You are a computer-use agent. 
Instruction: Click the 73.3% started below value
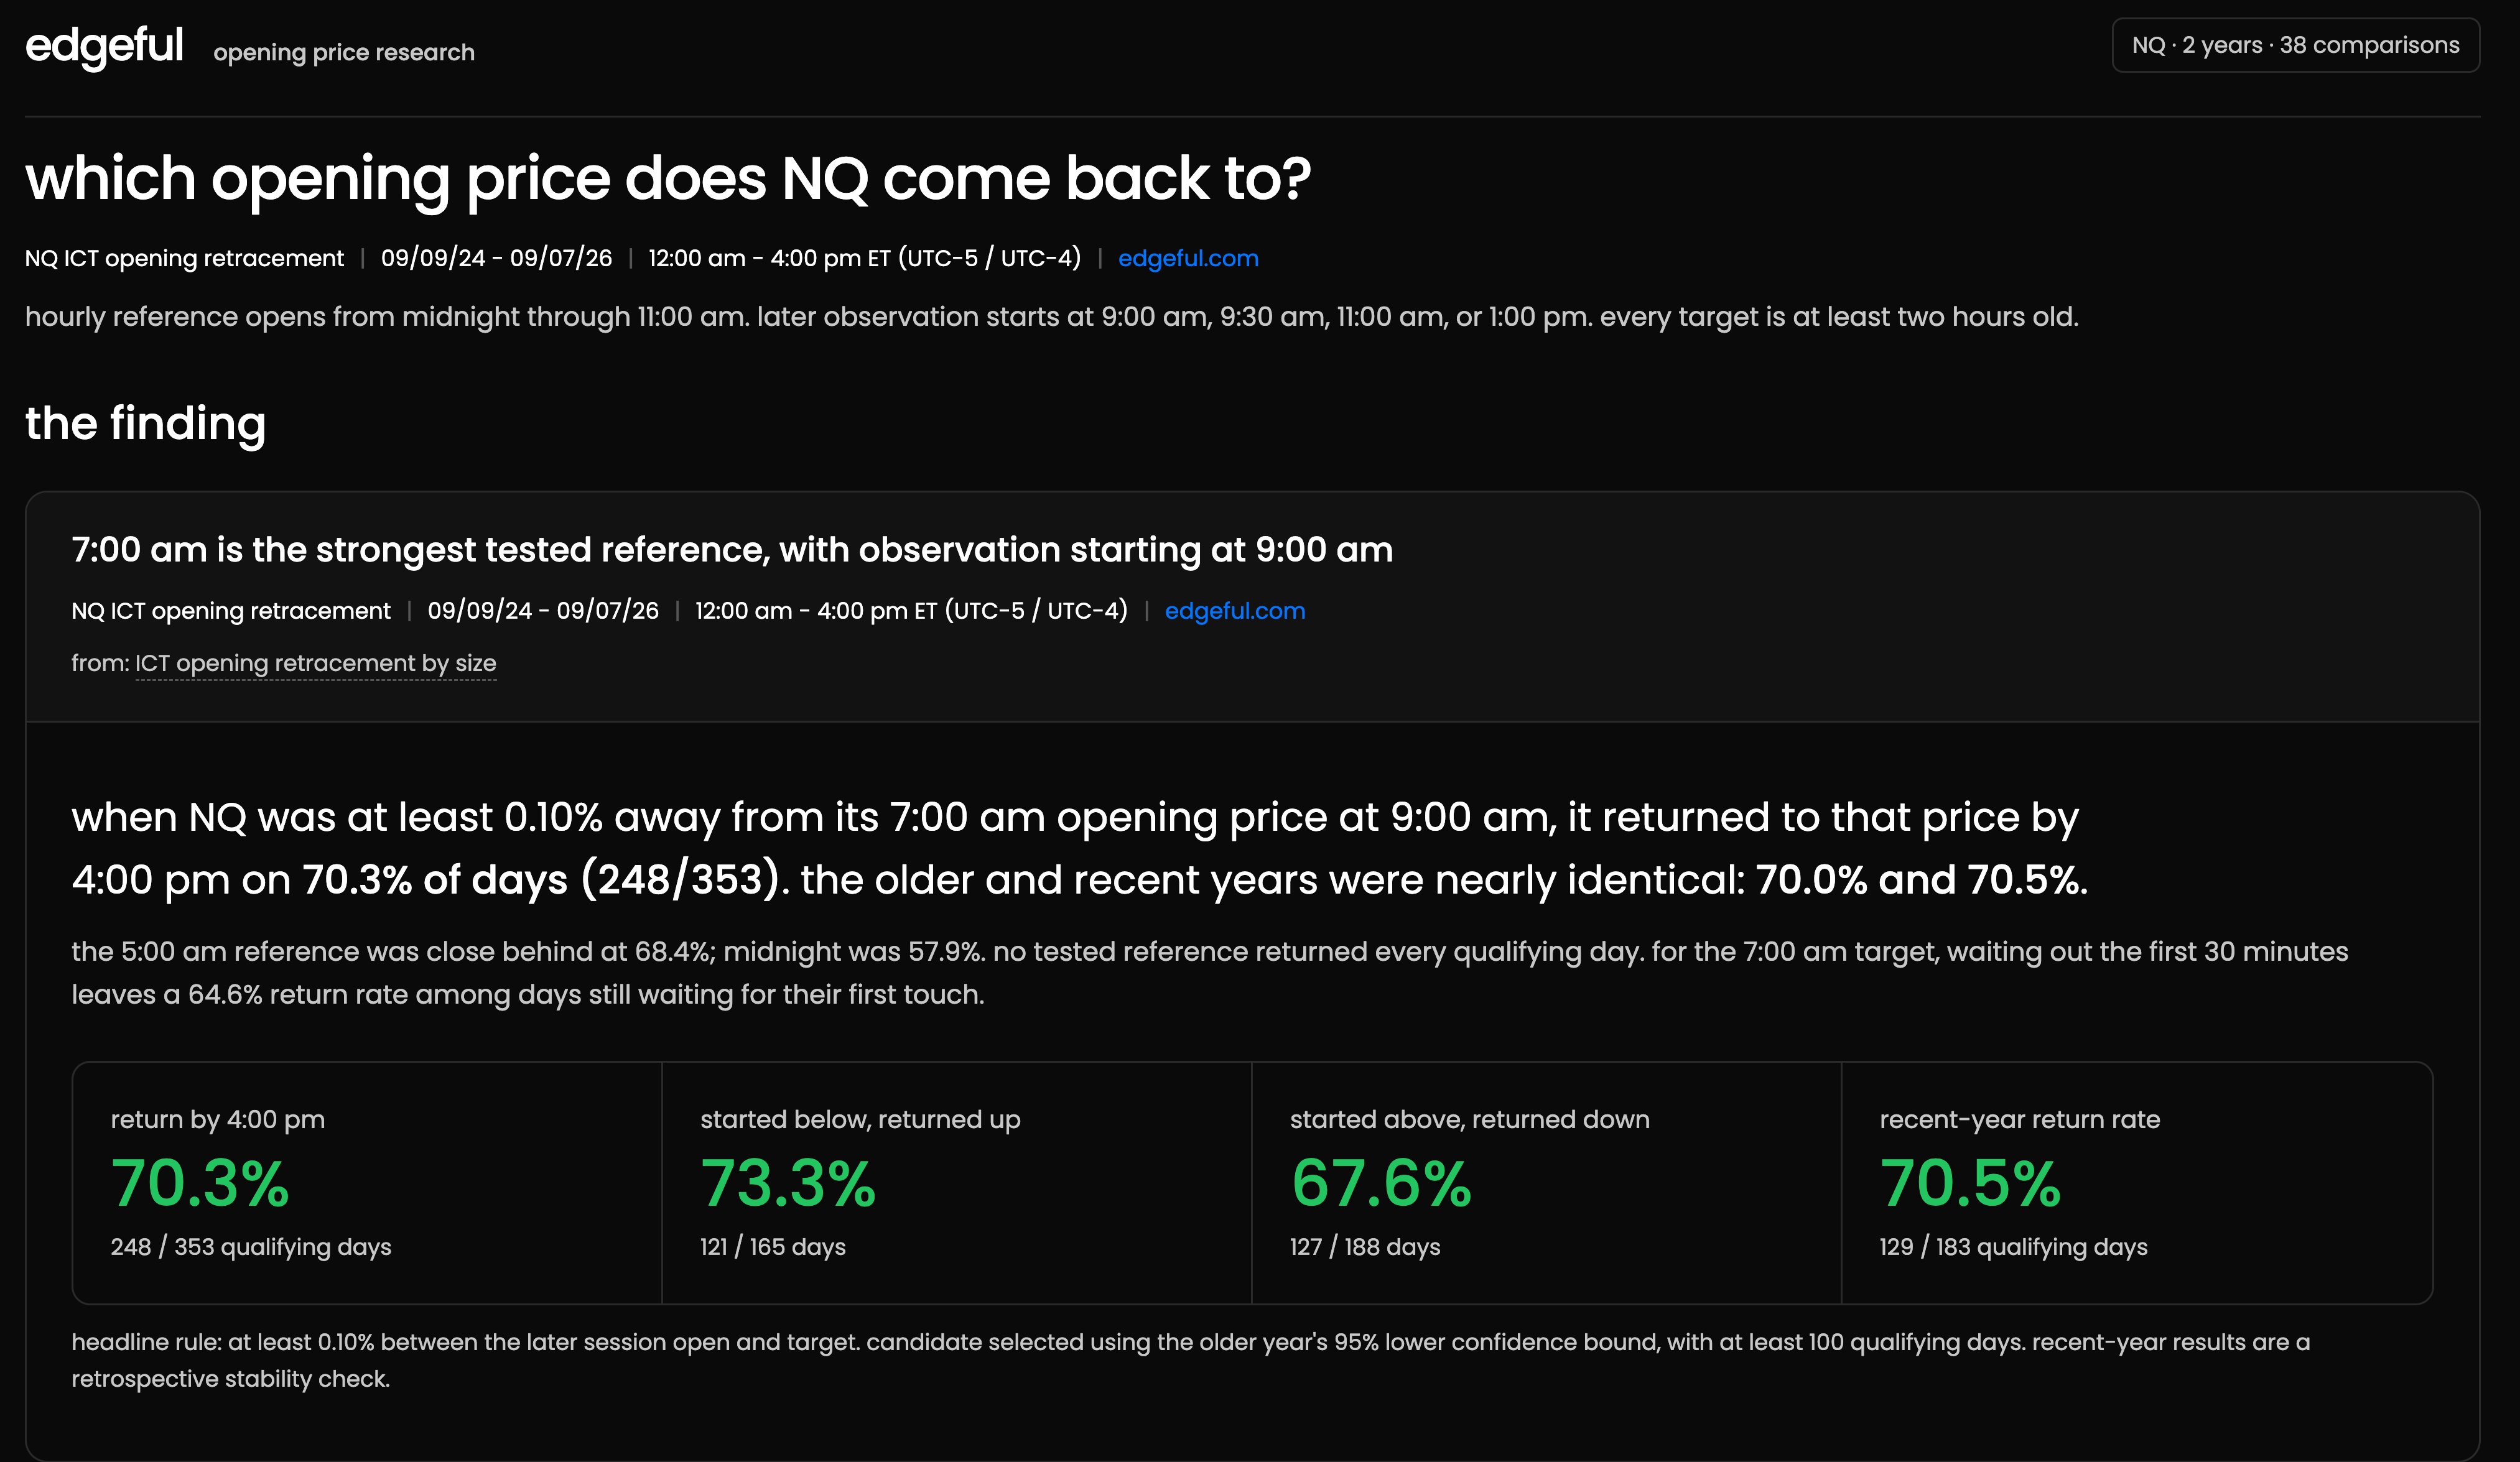[788, 1184]
